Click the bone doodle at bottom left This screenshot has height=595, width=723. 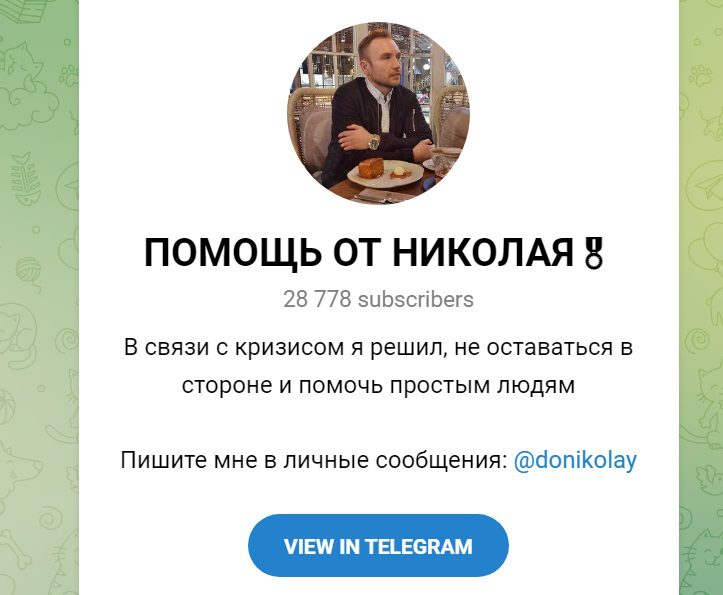16,551
